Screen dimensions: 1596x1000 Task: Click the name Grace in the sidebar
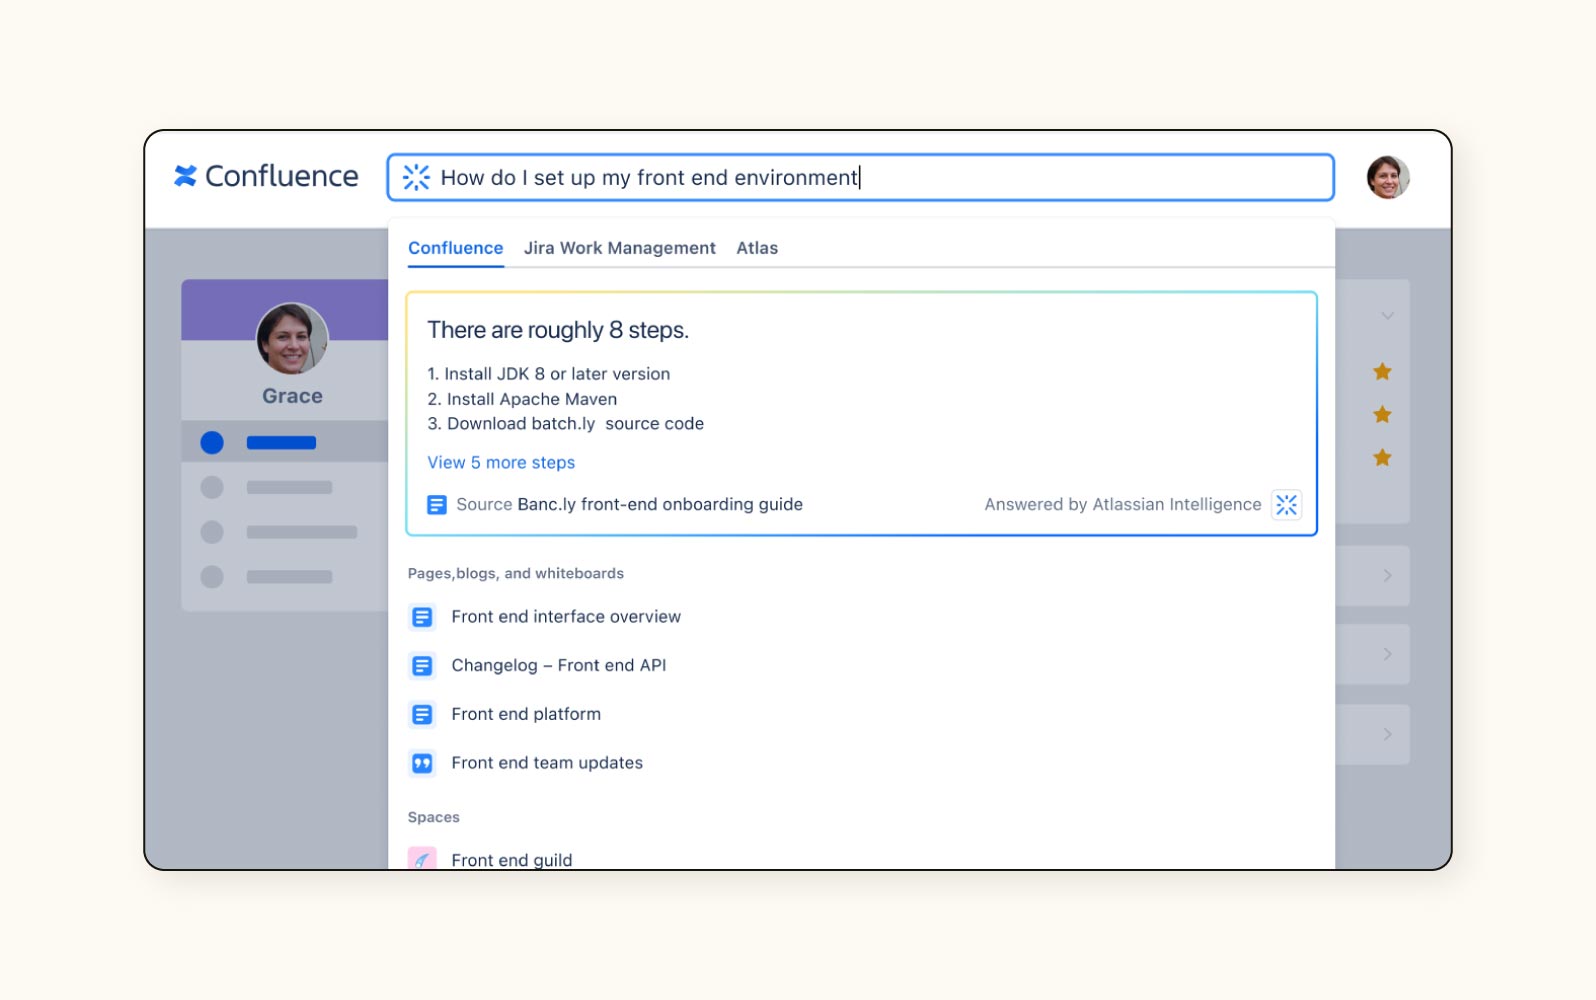[x=292, y=396]
